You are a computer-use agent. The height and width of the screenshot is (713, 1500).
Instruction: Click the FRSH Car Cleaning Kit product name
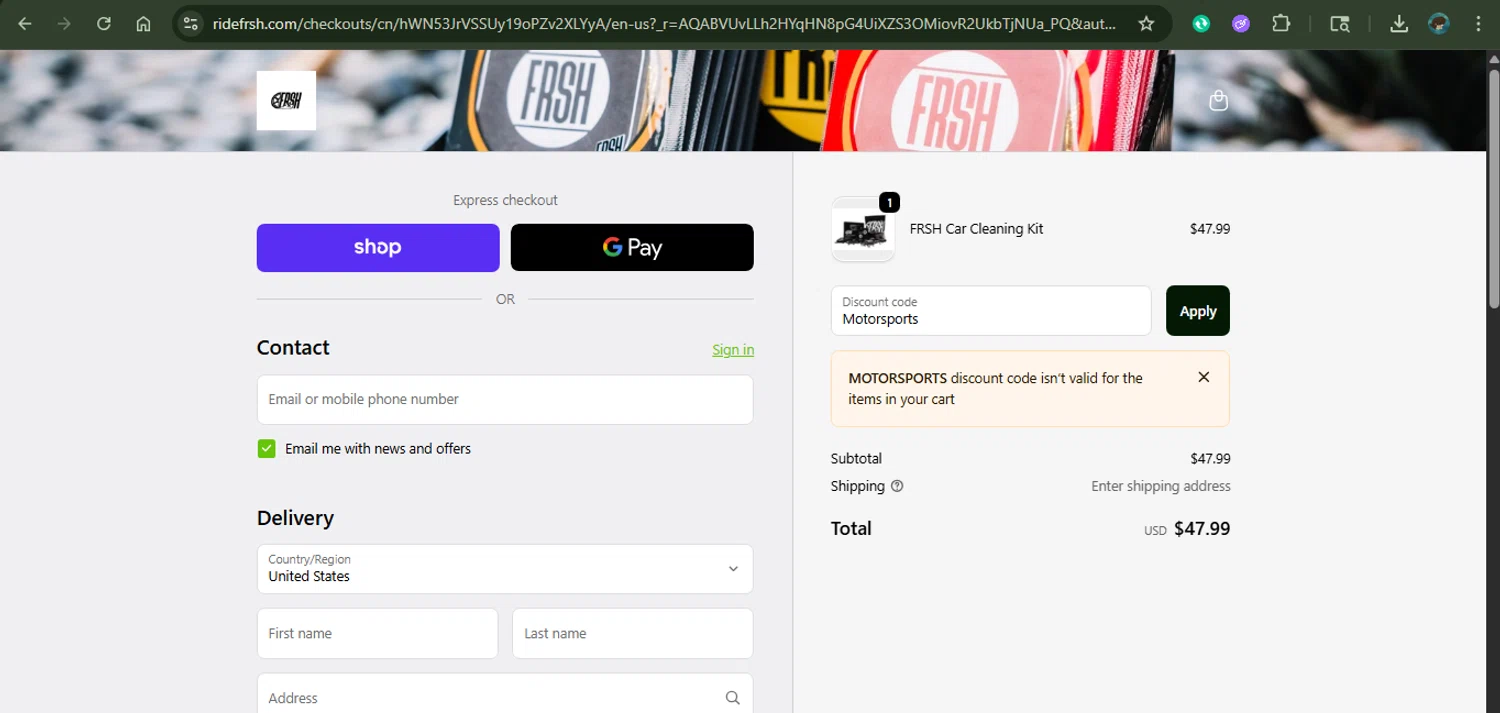(x=976, y=229)
